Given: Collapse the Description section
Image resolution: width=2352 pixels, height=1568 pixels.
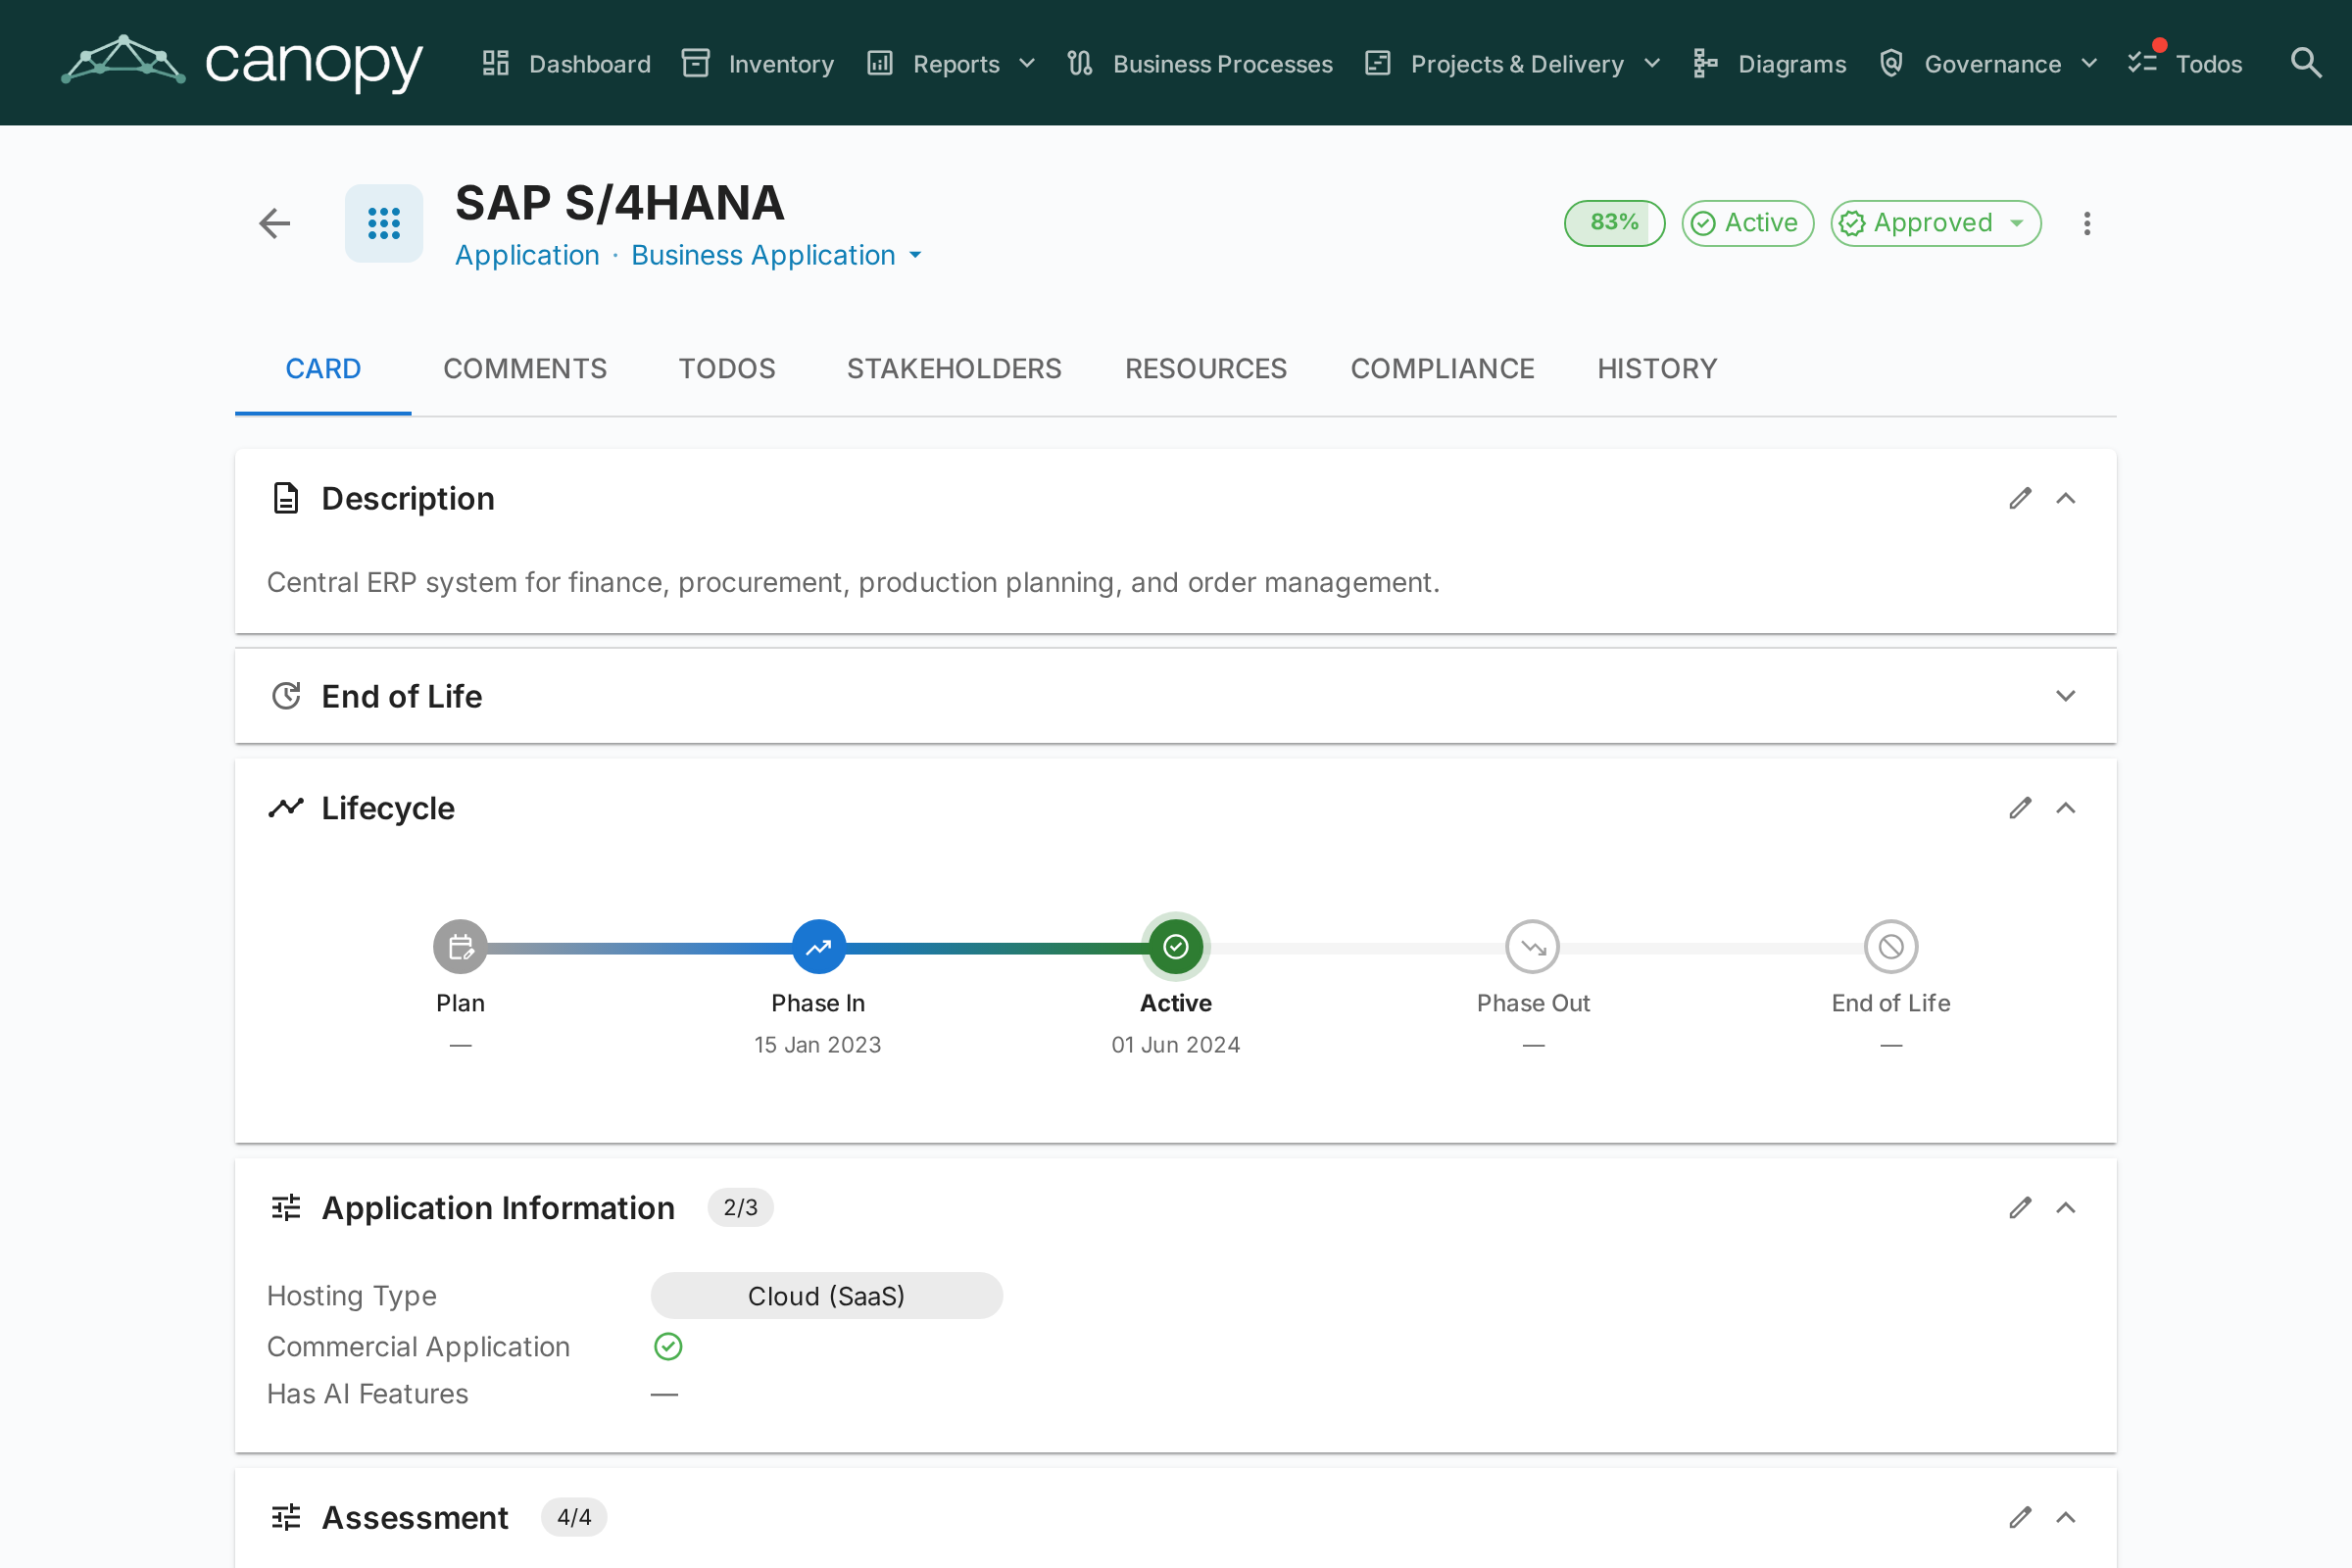Looking at the screenshot, I should [2066, 498].
